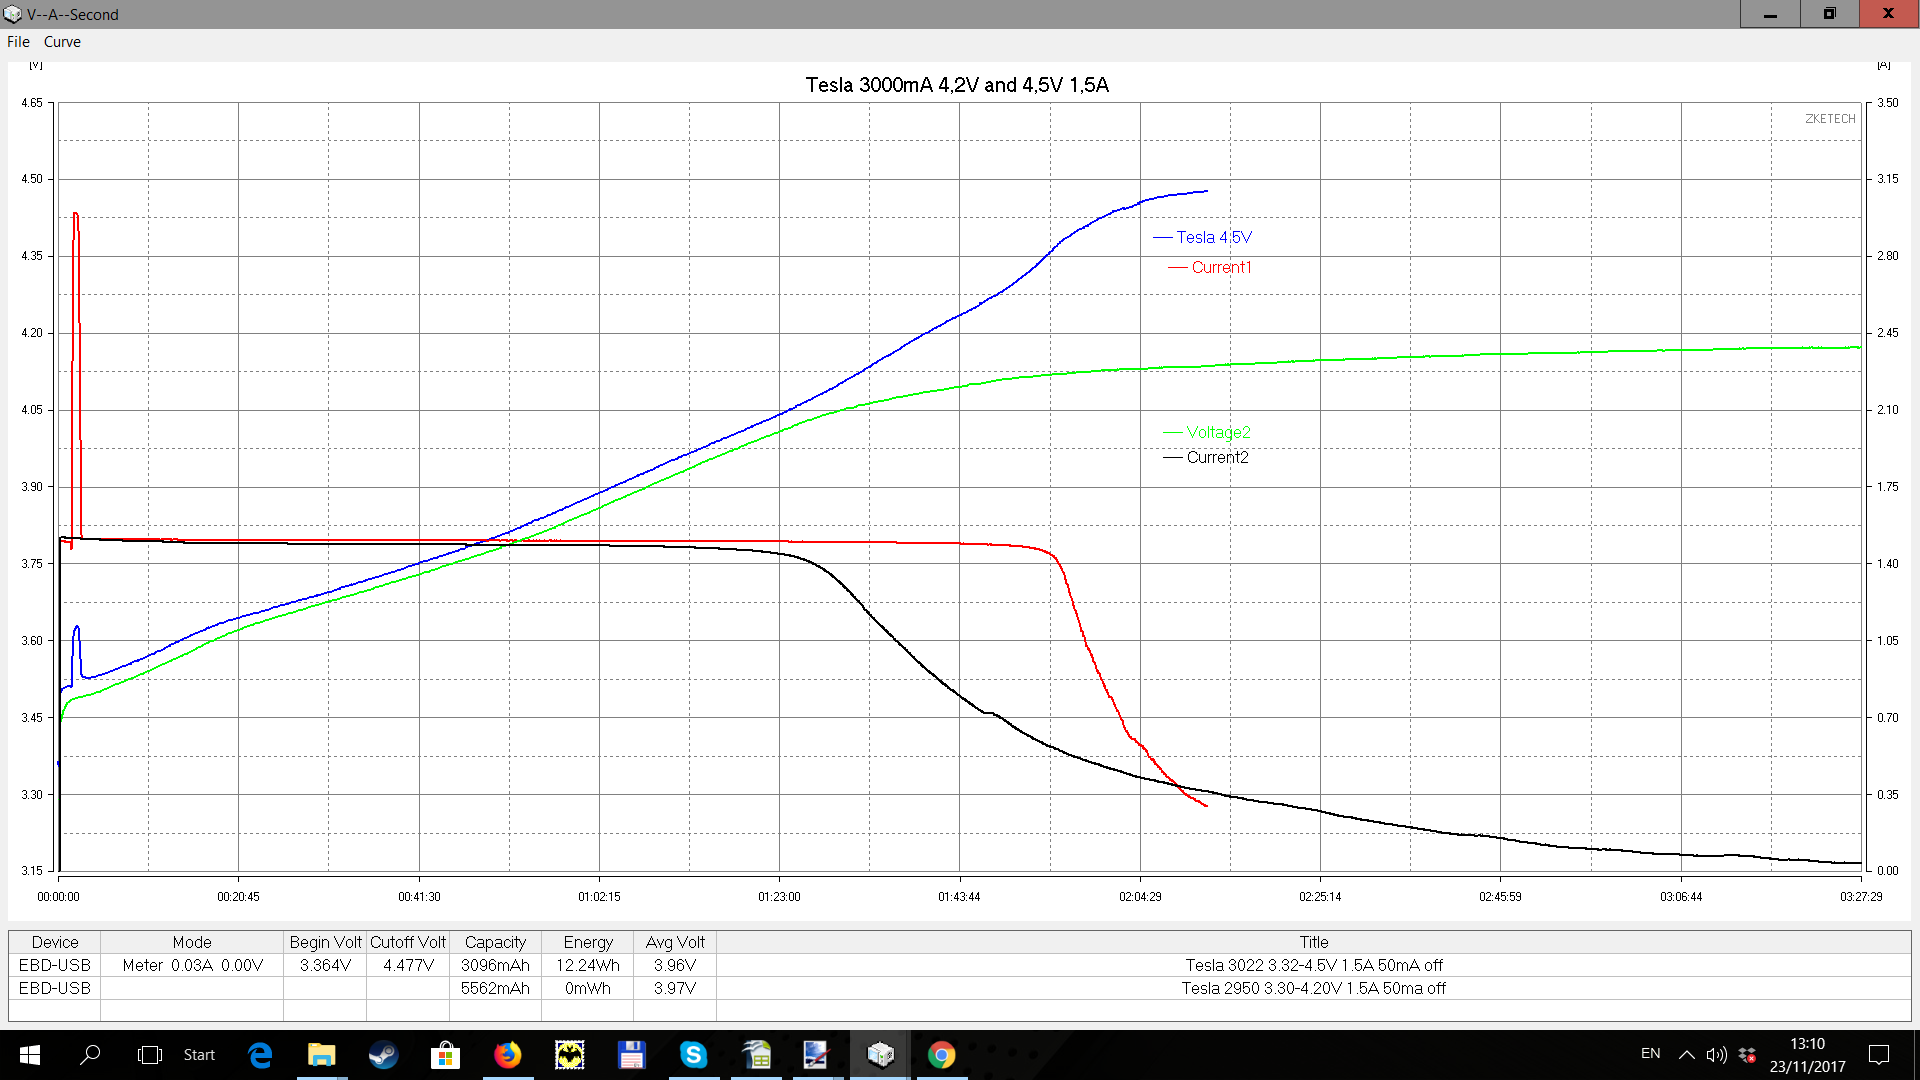The image size is (1920, 1080).
Task: Open Steam from the taskbar
Action: click(x=383, y=1055)
